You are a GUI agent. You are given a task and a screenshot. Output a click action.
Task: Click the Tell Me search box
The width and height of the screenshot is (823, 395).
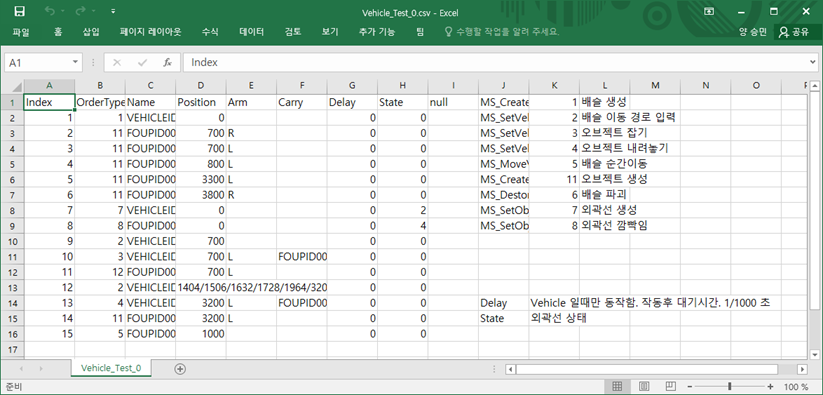(502, 32)
